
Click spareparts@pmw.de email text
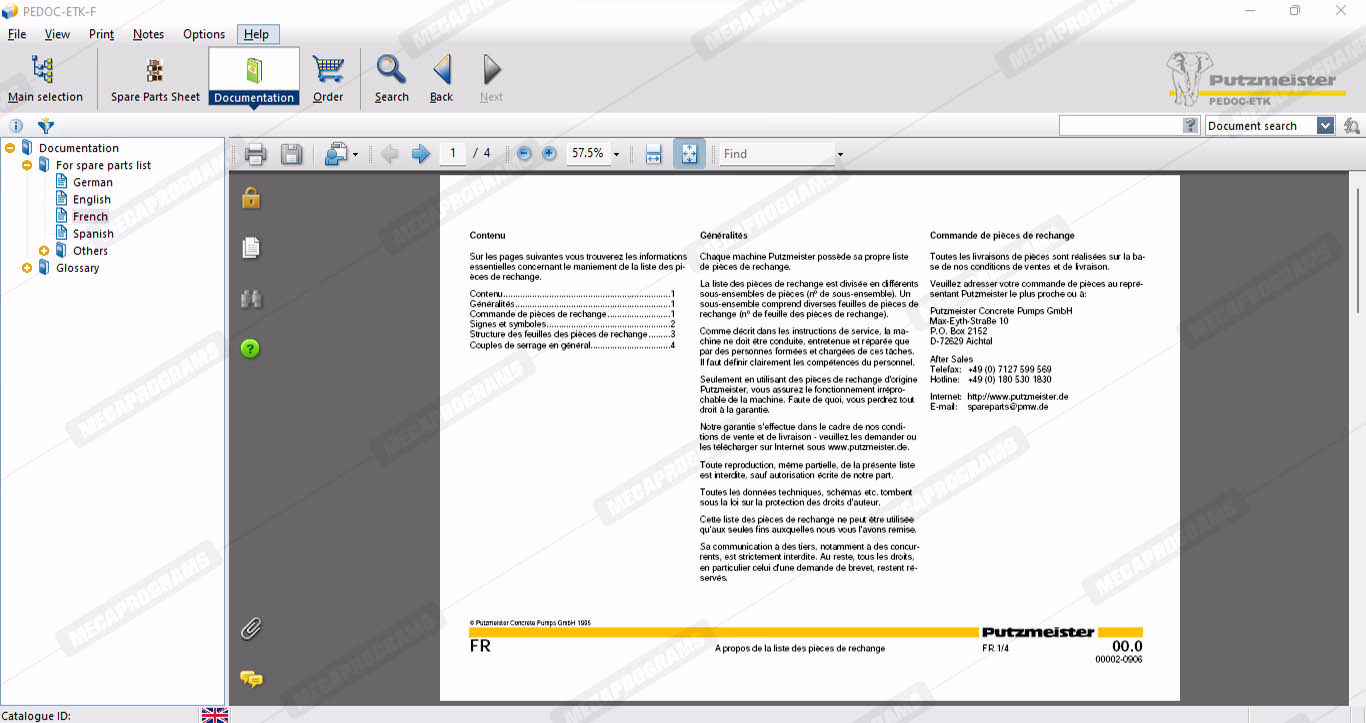tap(1007, 407)
